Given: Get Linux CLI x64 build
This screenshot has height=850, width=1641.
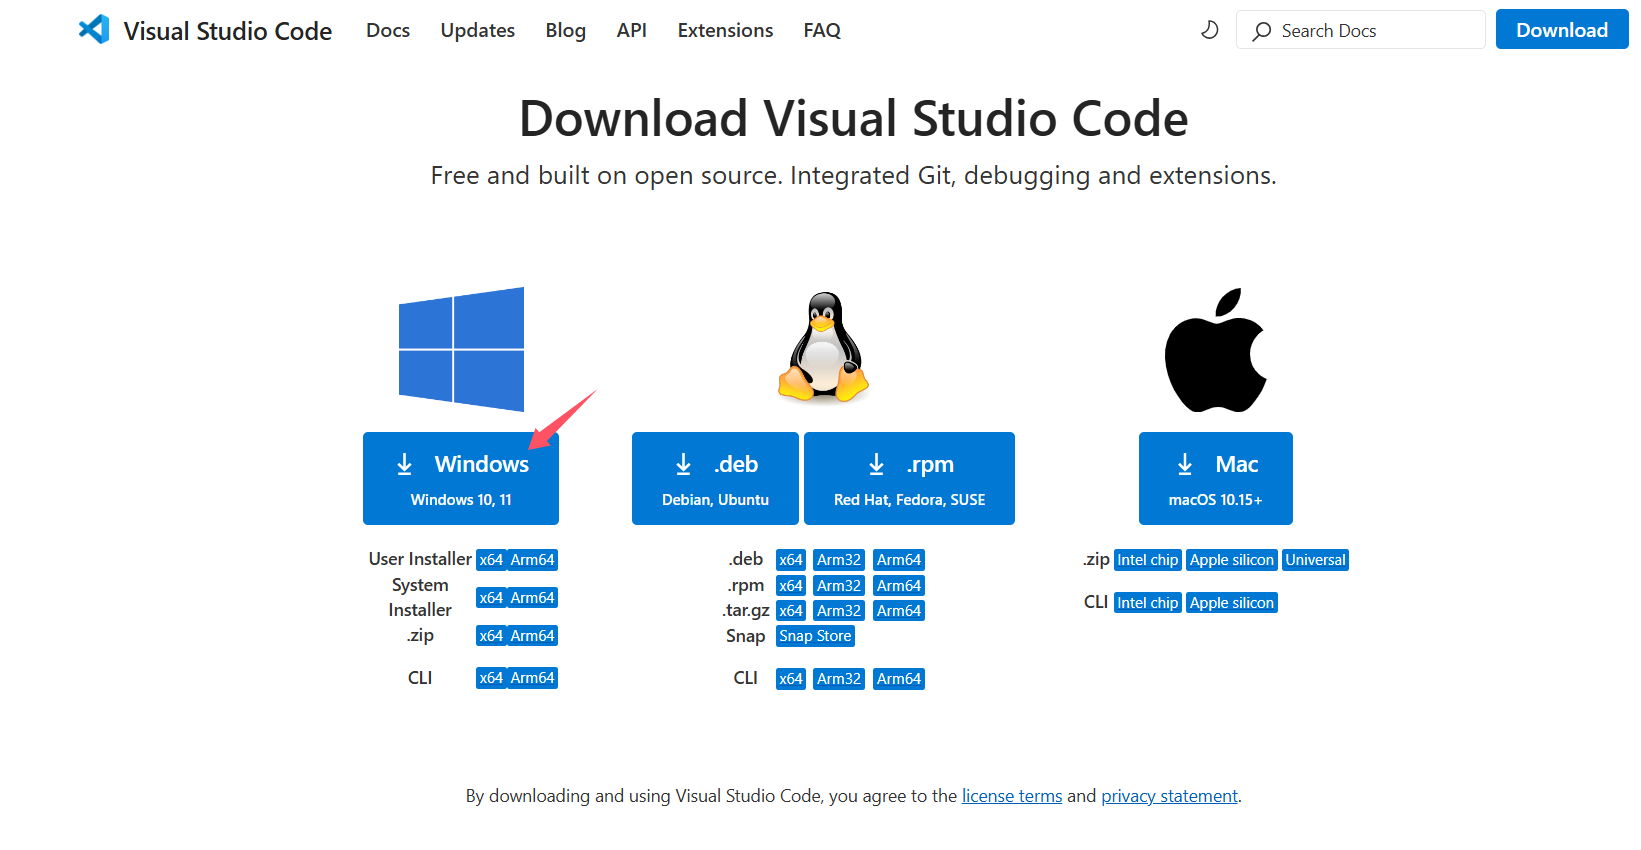Looking at the screenshot, I should point(791,679).
